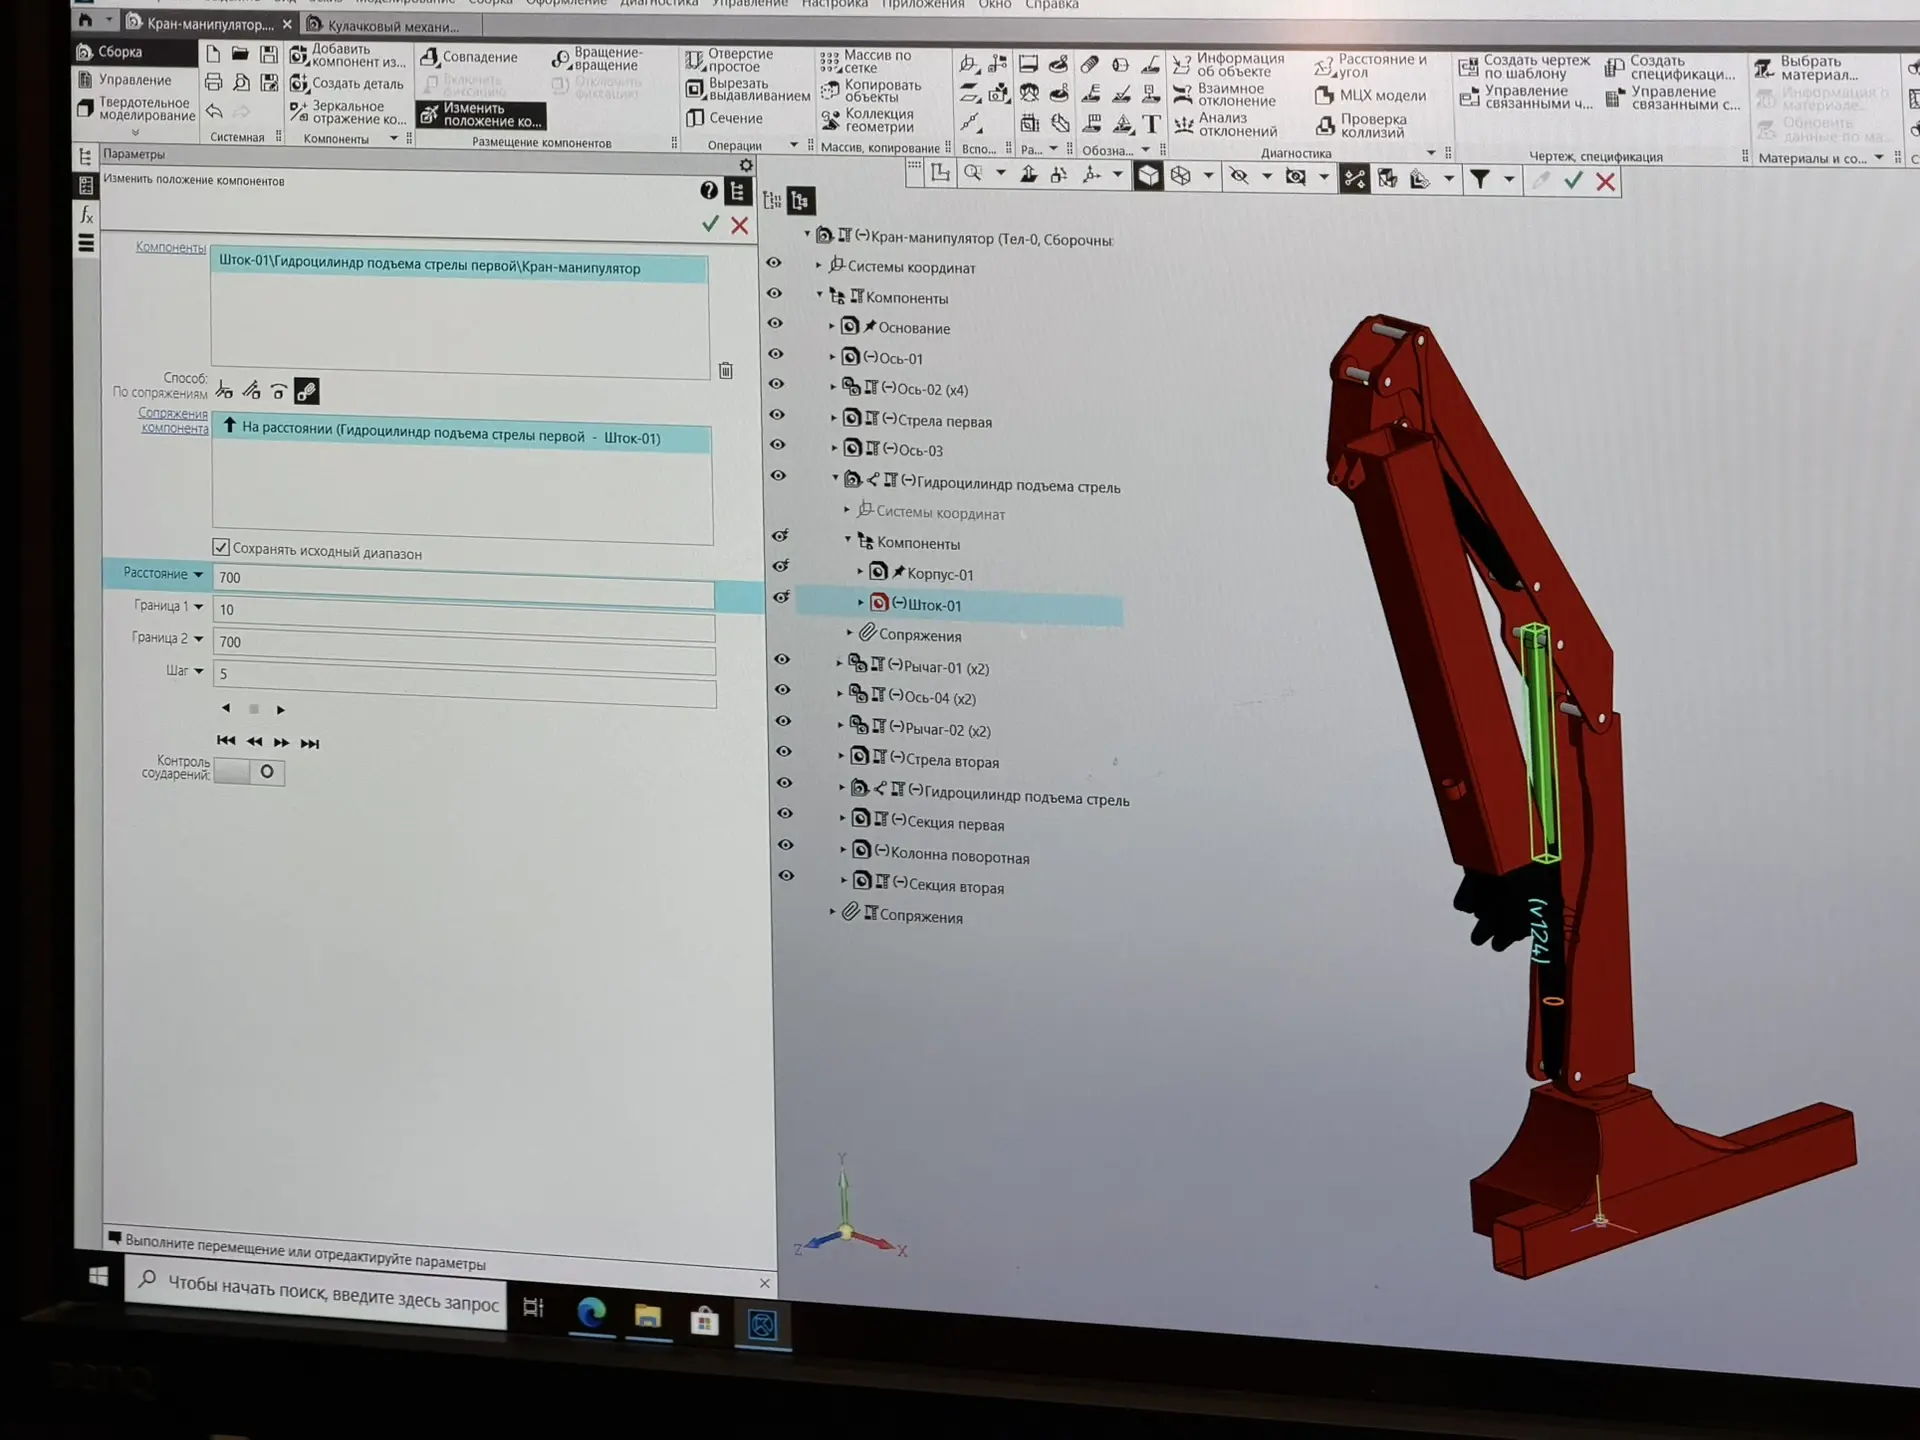Click Сопряжения компонента link
Image resolution: width=1920 pixels, height=1440 pixels.
click(x=174, y=421)
